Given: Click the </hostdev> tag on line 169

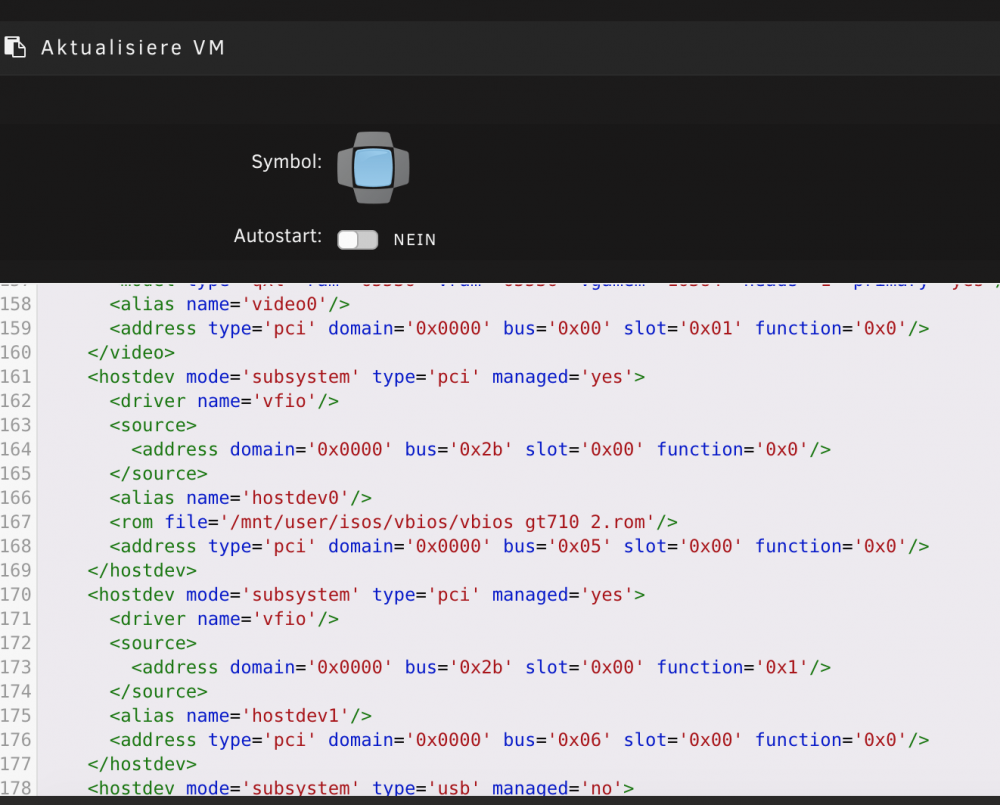Looking at the screenshot, I should (x=142, y=571).
